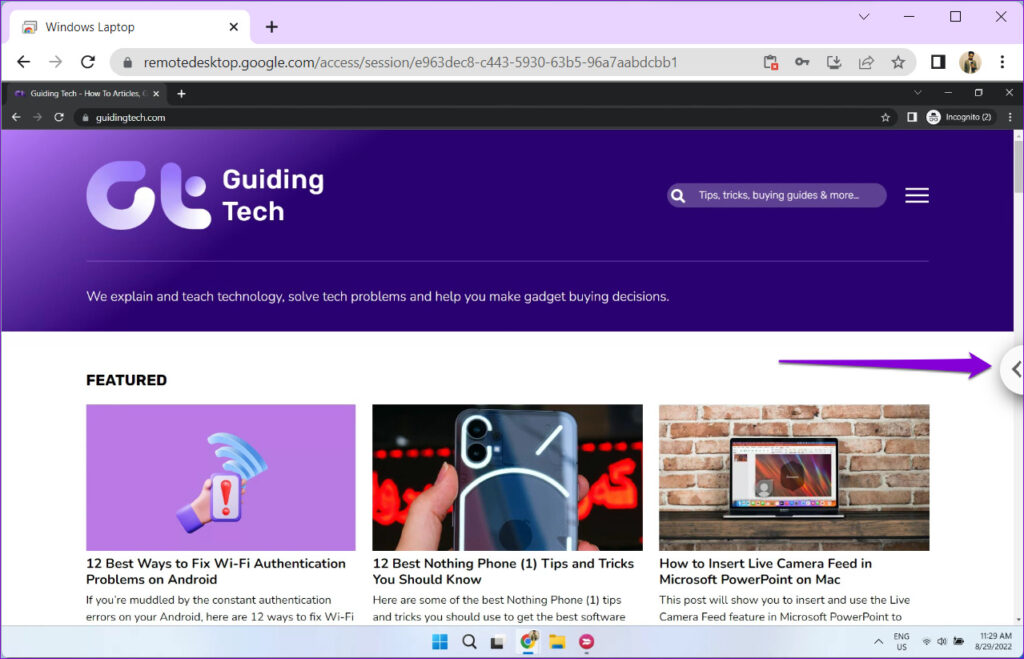Click the Chrome profile avatar in the toolbar
Viewport: 1024px width, 659px height.
point(969,62)
